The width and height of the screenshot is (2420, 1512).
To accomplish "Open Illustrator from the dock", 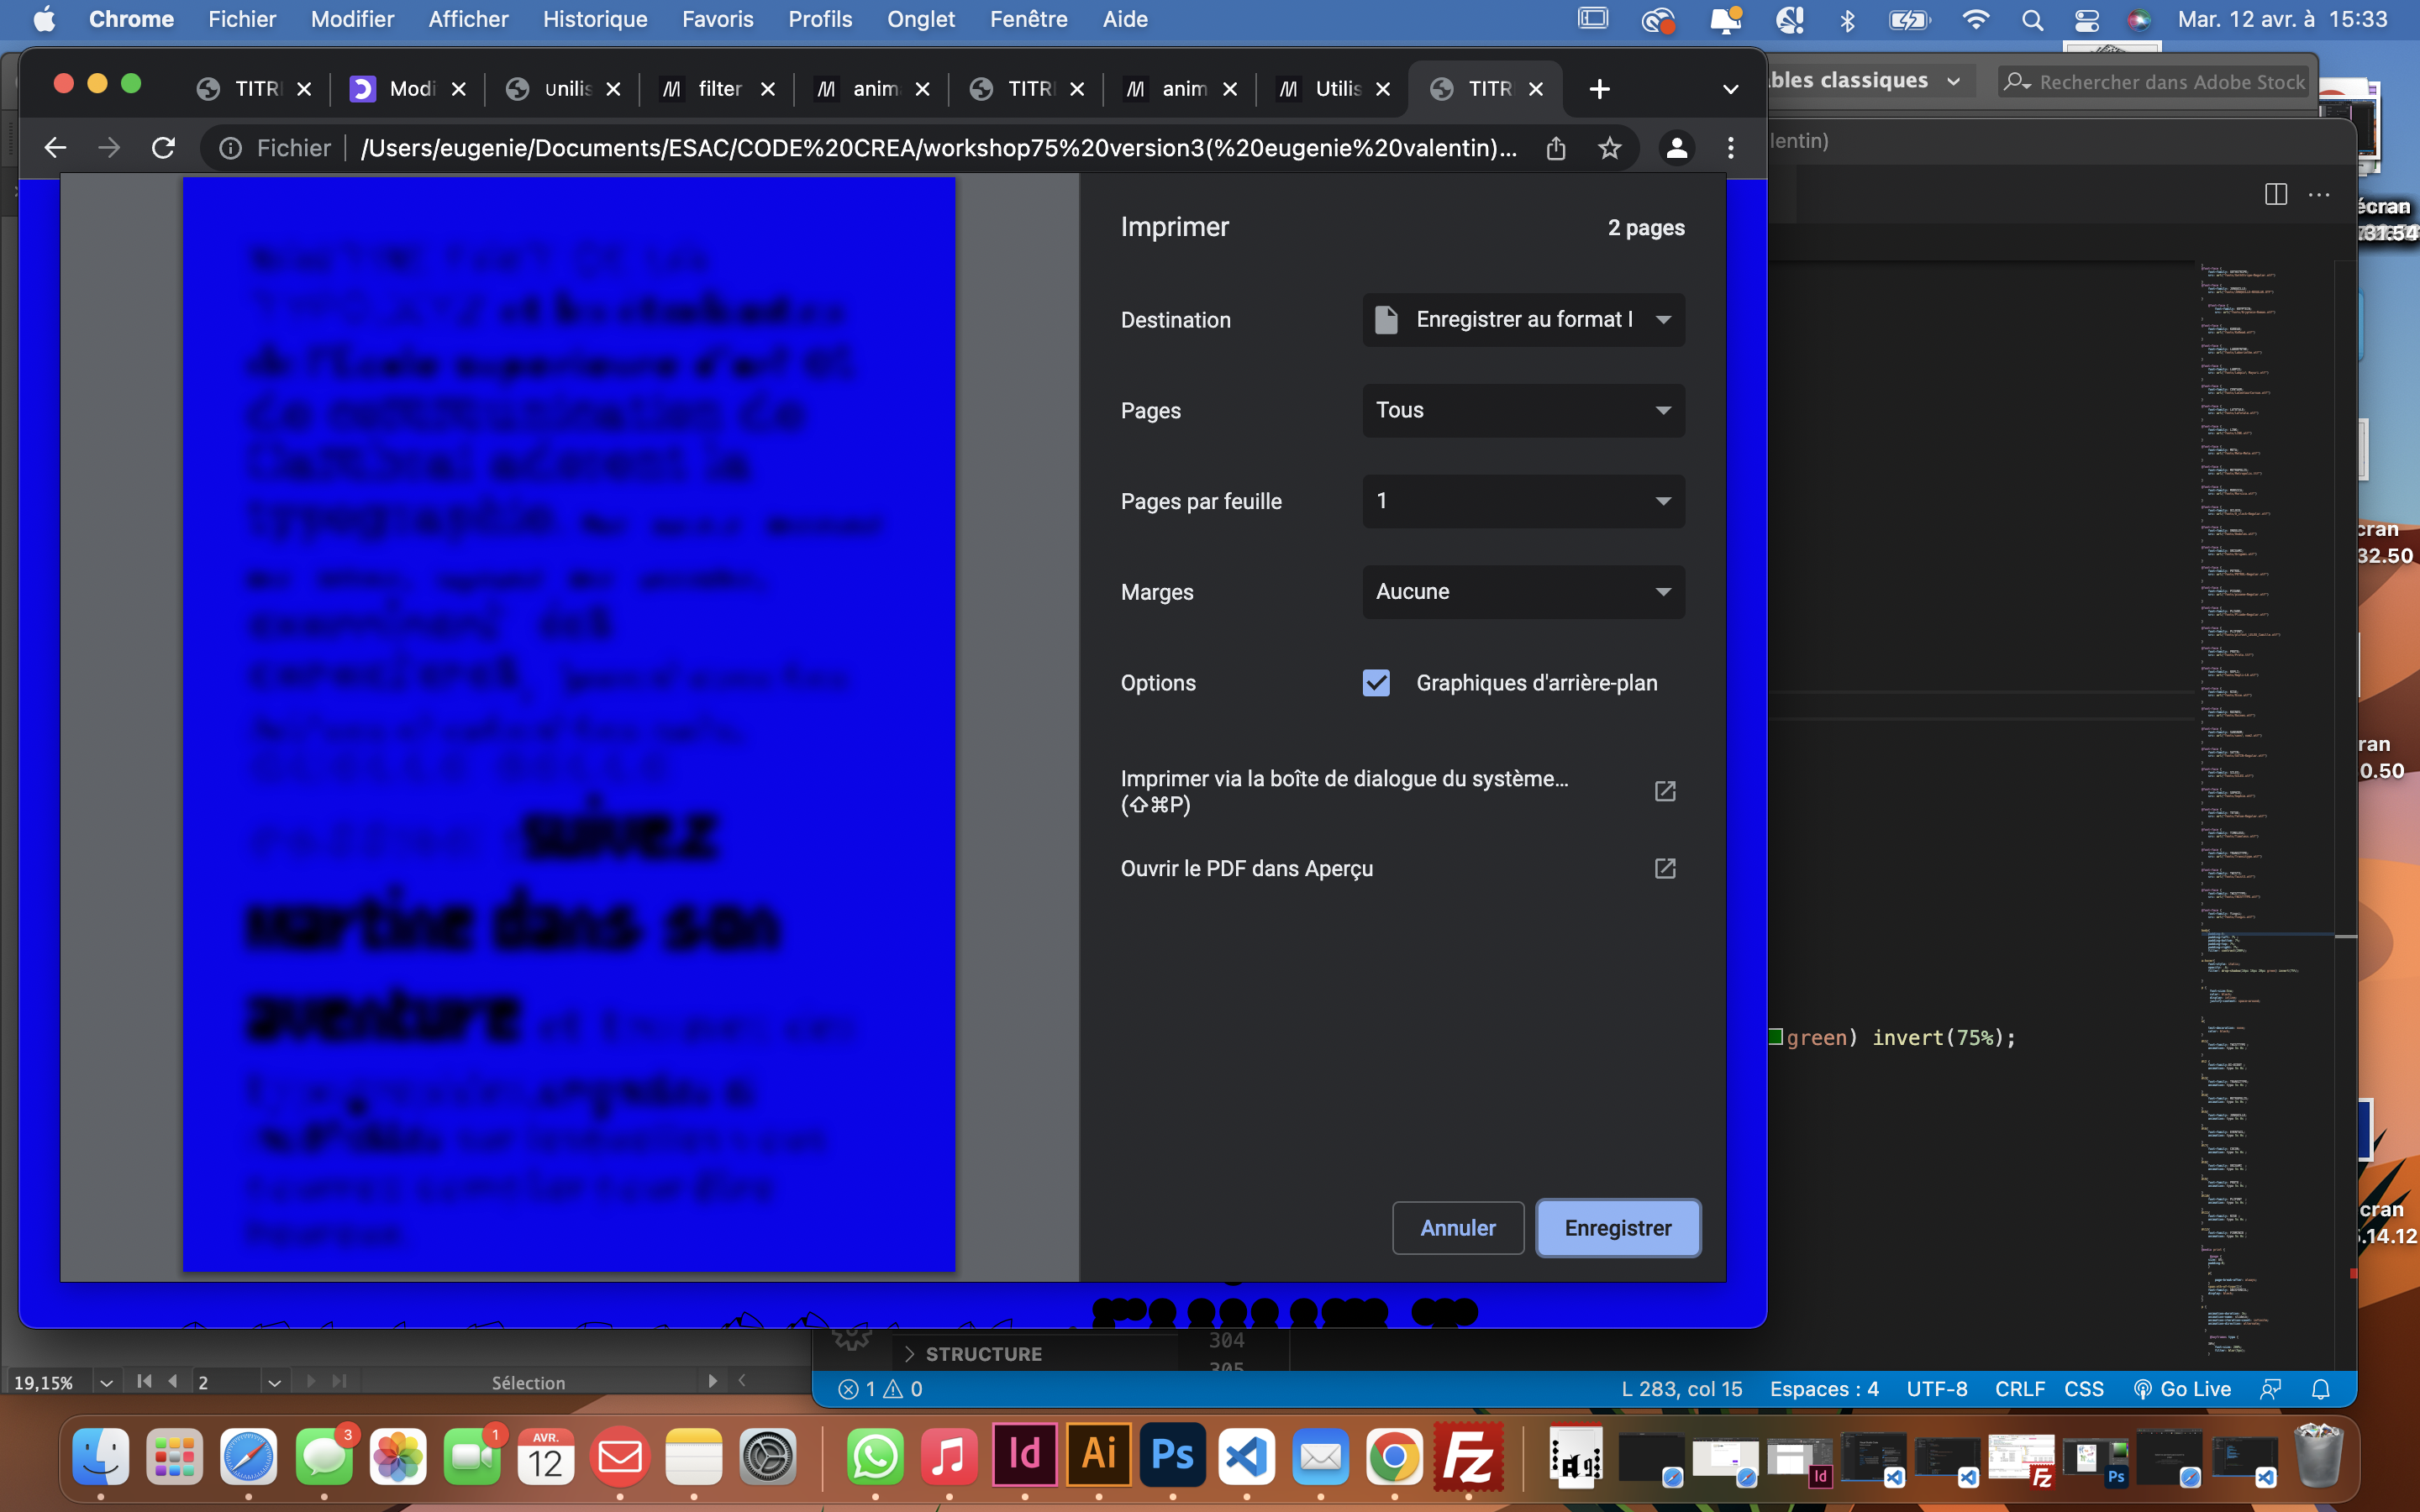I will pos(1099,1456).
